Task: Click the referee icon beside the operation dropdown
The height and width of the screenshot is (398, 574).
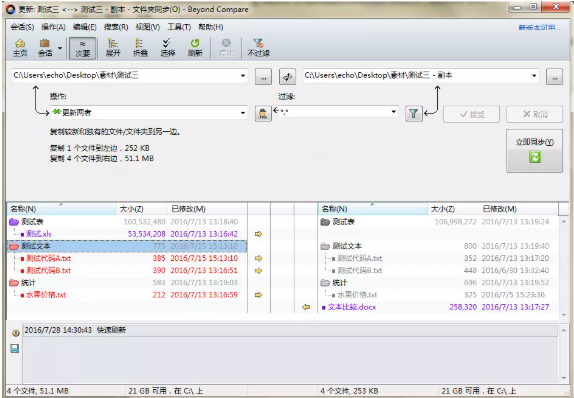Action: coord(263,114)
